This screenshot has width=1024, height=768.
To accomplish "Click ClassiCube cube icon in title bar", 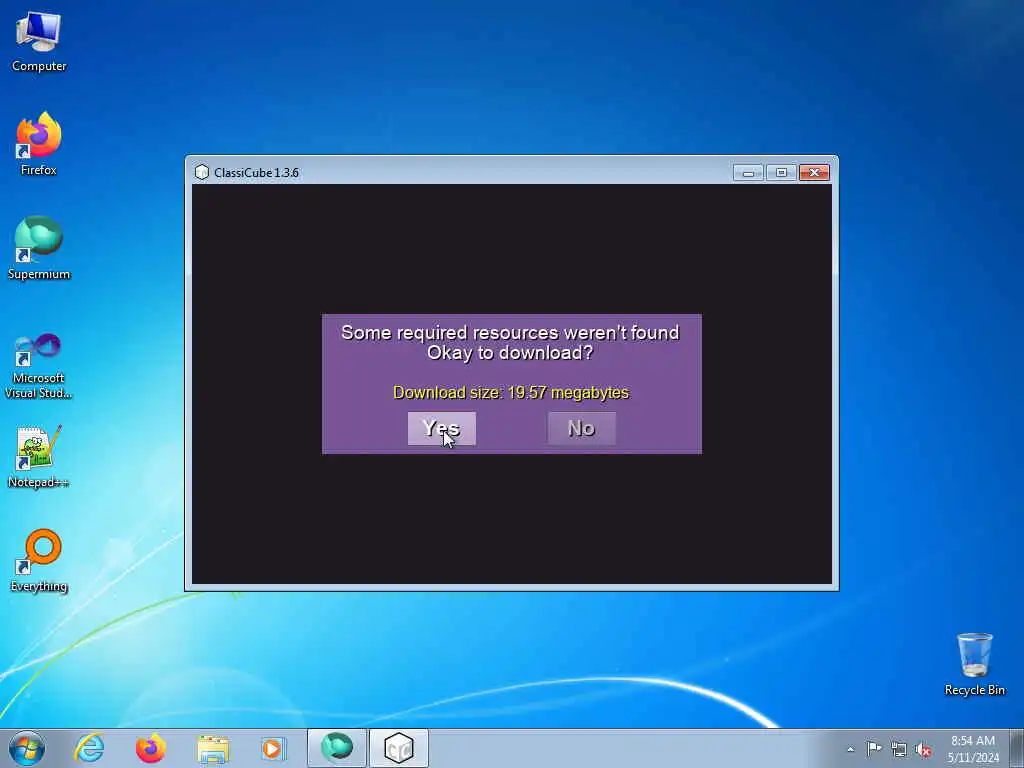I will pos(202,172).
